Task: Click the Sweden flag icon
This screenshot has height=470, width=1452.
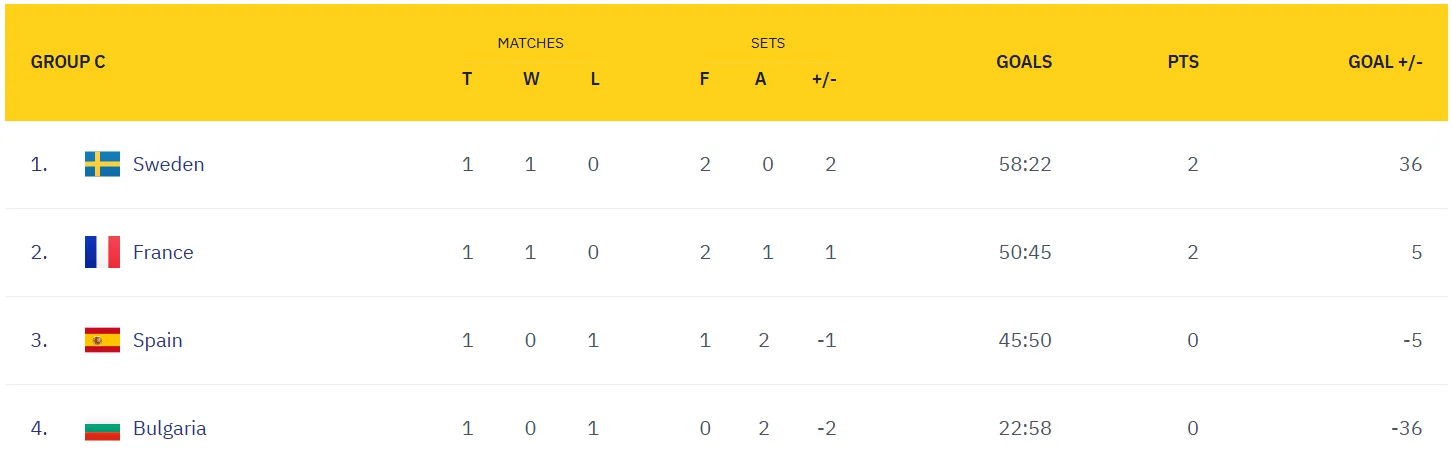Action: (x=102, y=164)
